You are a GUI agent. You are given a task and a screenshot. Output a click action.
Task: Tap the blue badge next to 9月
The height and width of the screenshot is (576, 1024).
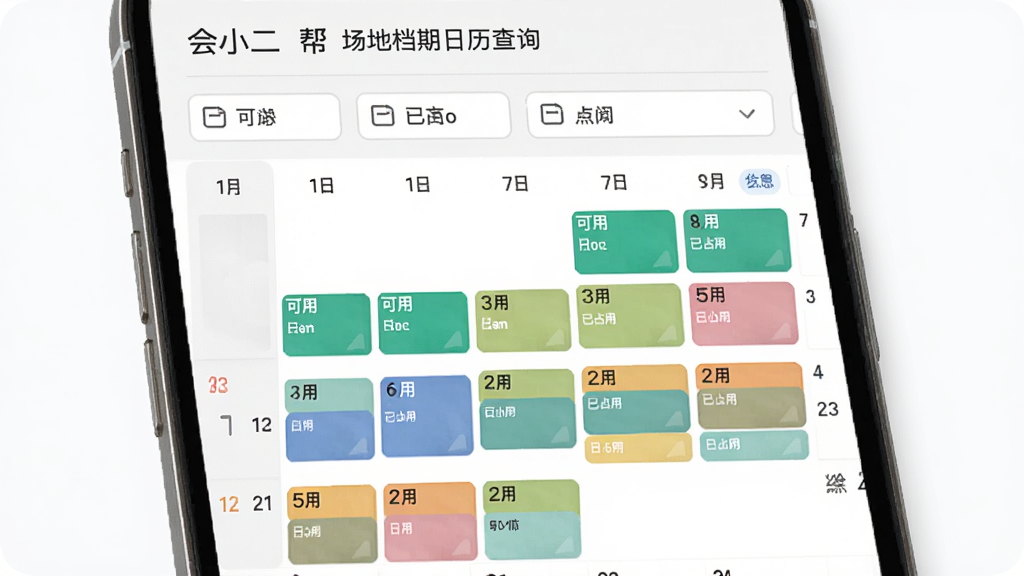click(x=760, y=181)
